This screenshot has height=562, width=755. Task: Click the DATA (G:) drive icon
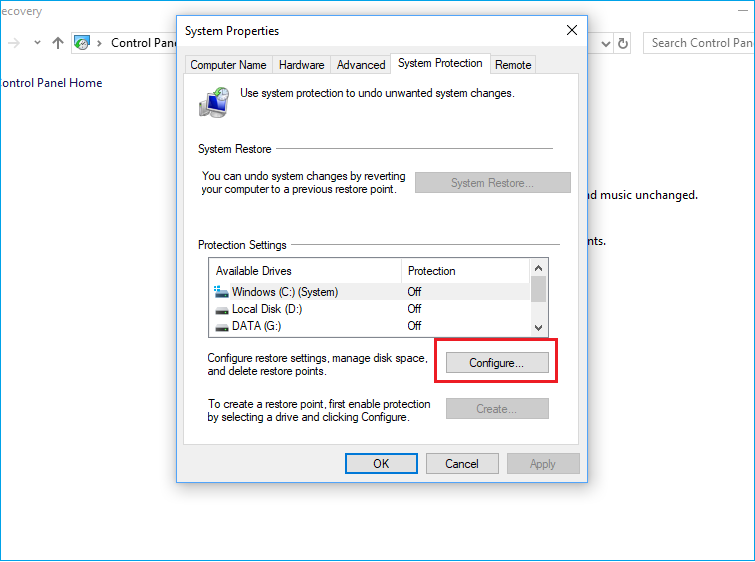tap(221, 326)
